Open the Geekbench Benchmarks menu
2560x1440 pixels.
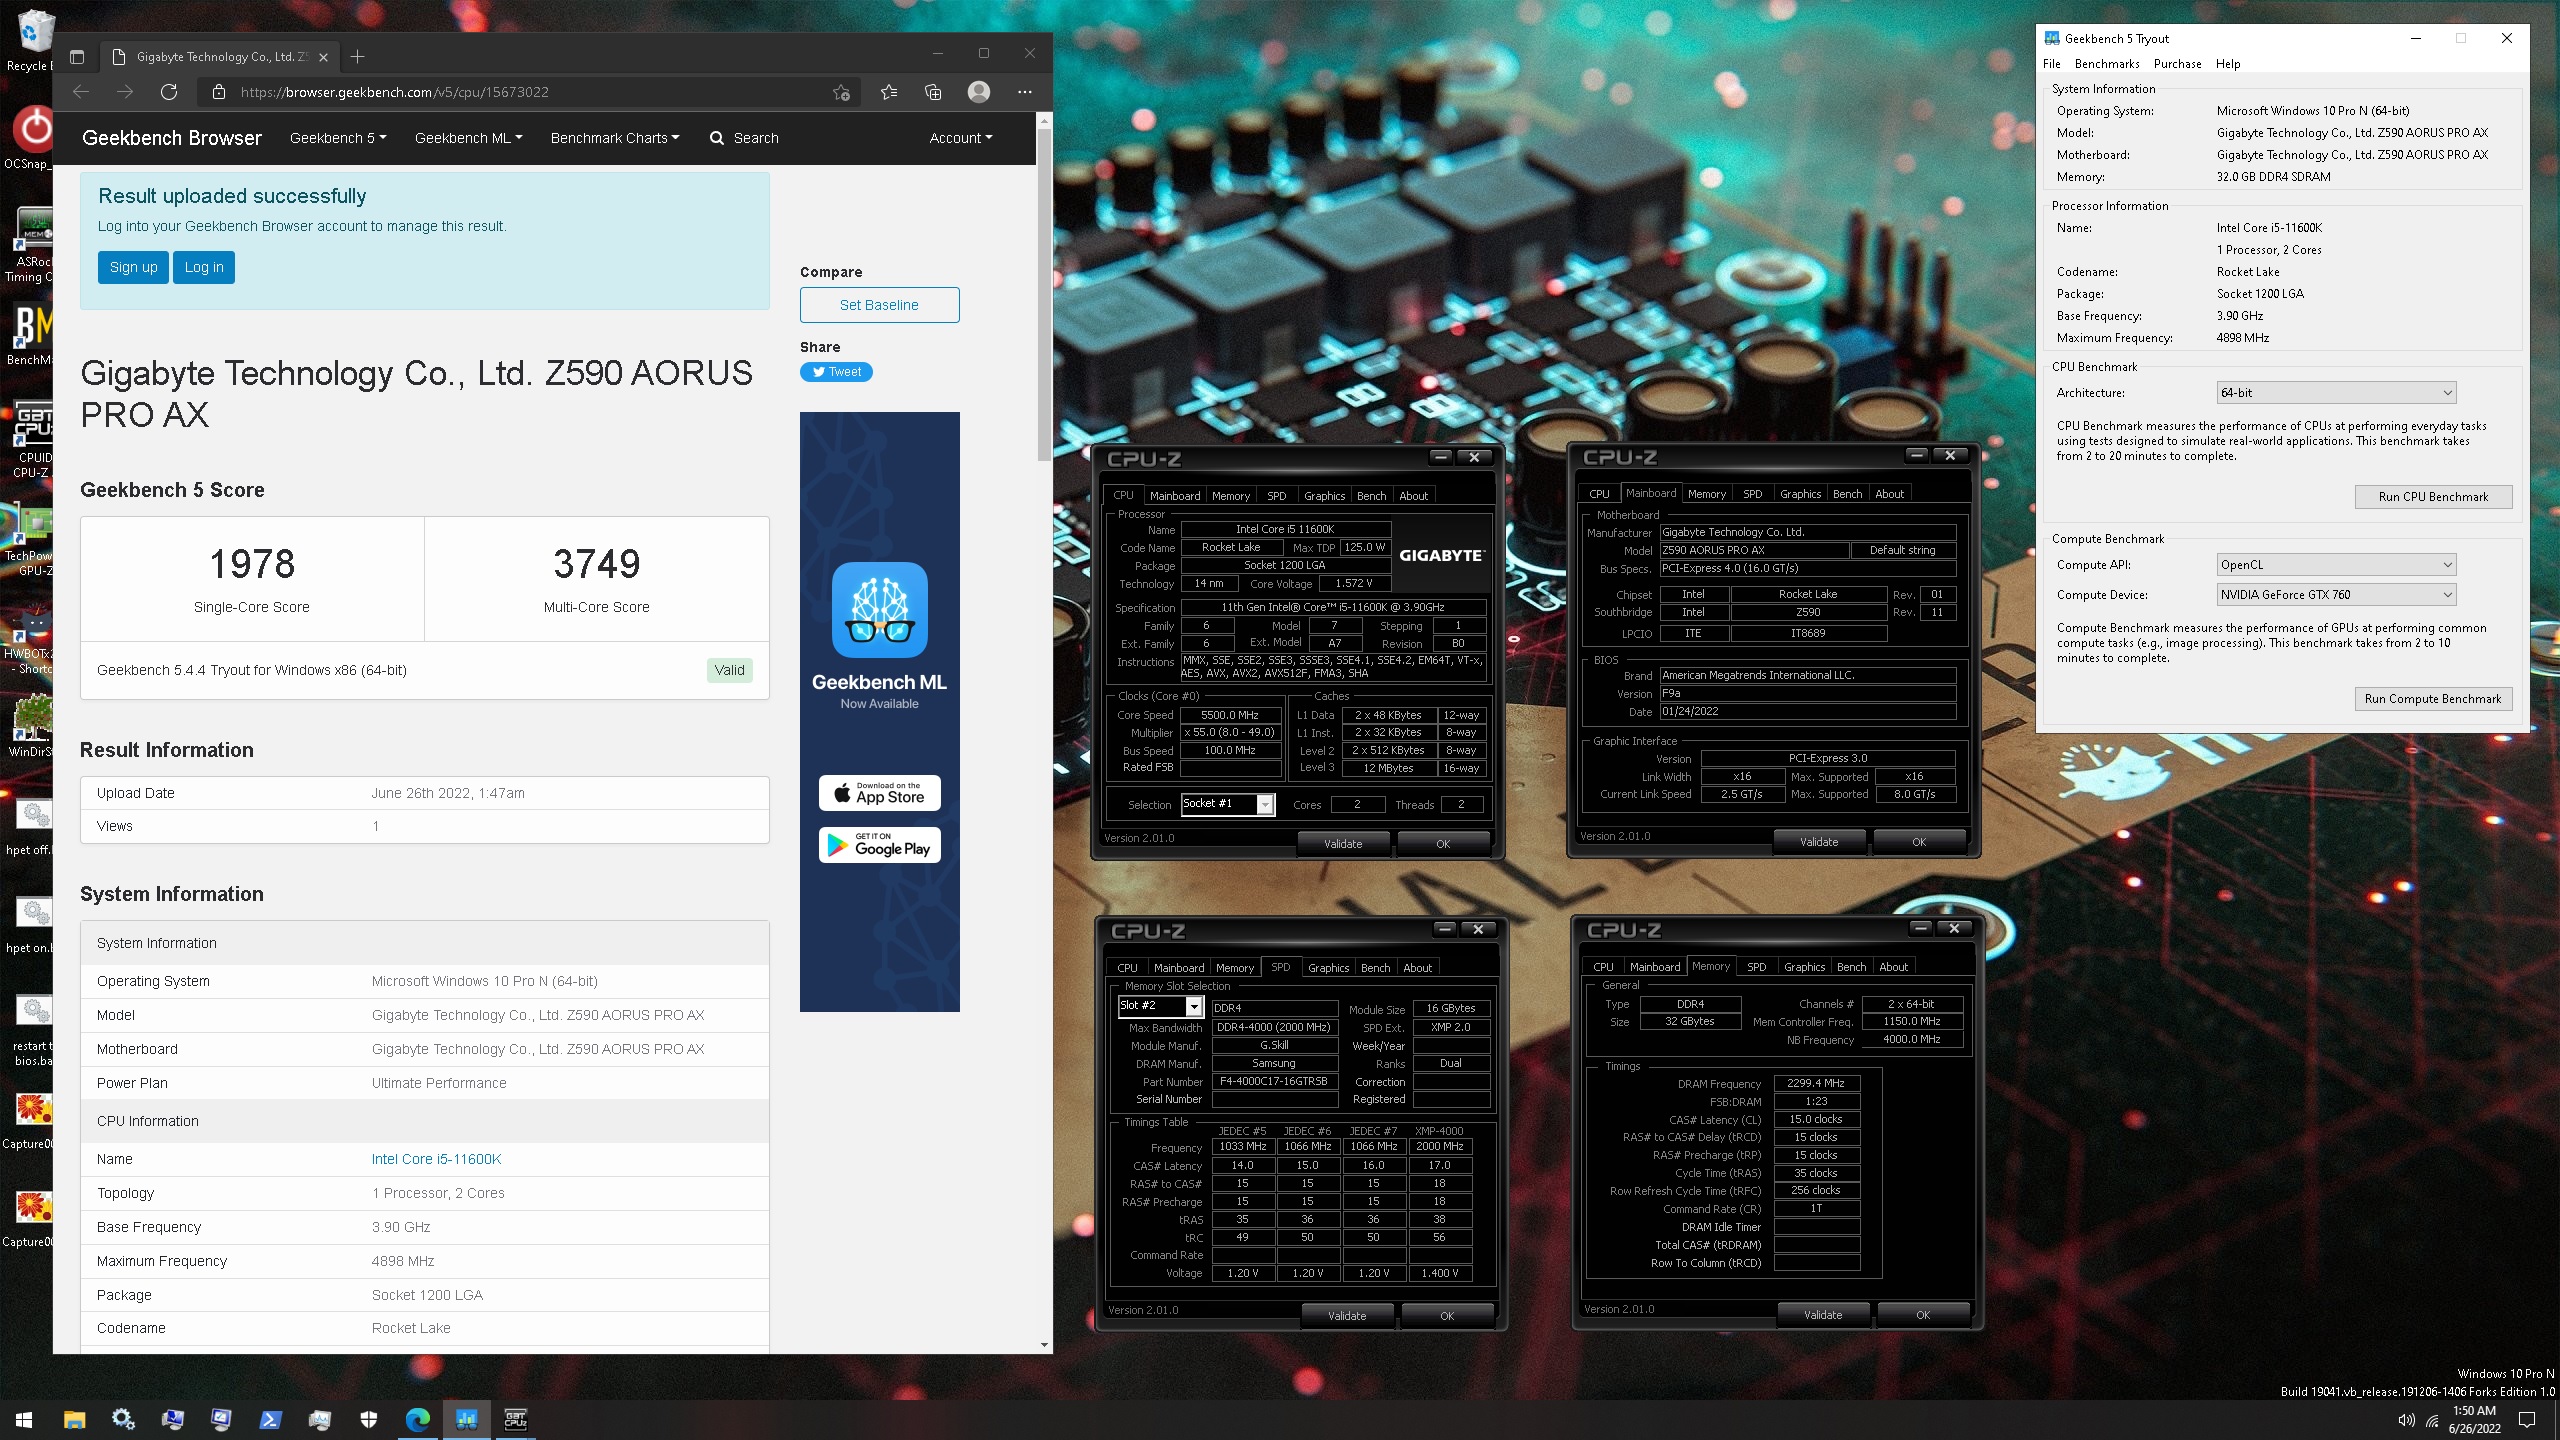(2107, 64)
